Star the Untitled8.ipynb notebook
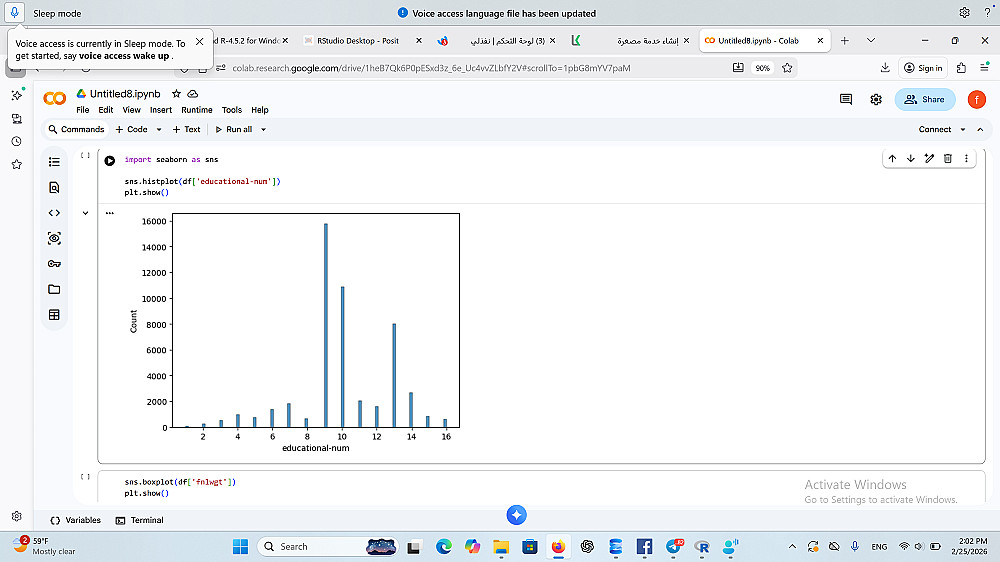 (x=177, y=94)
